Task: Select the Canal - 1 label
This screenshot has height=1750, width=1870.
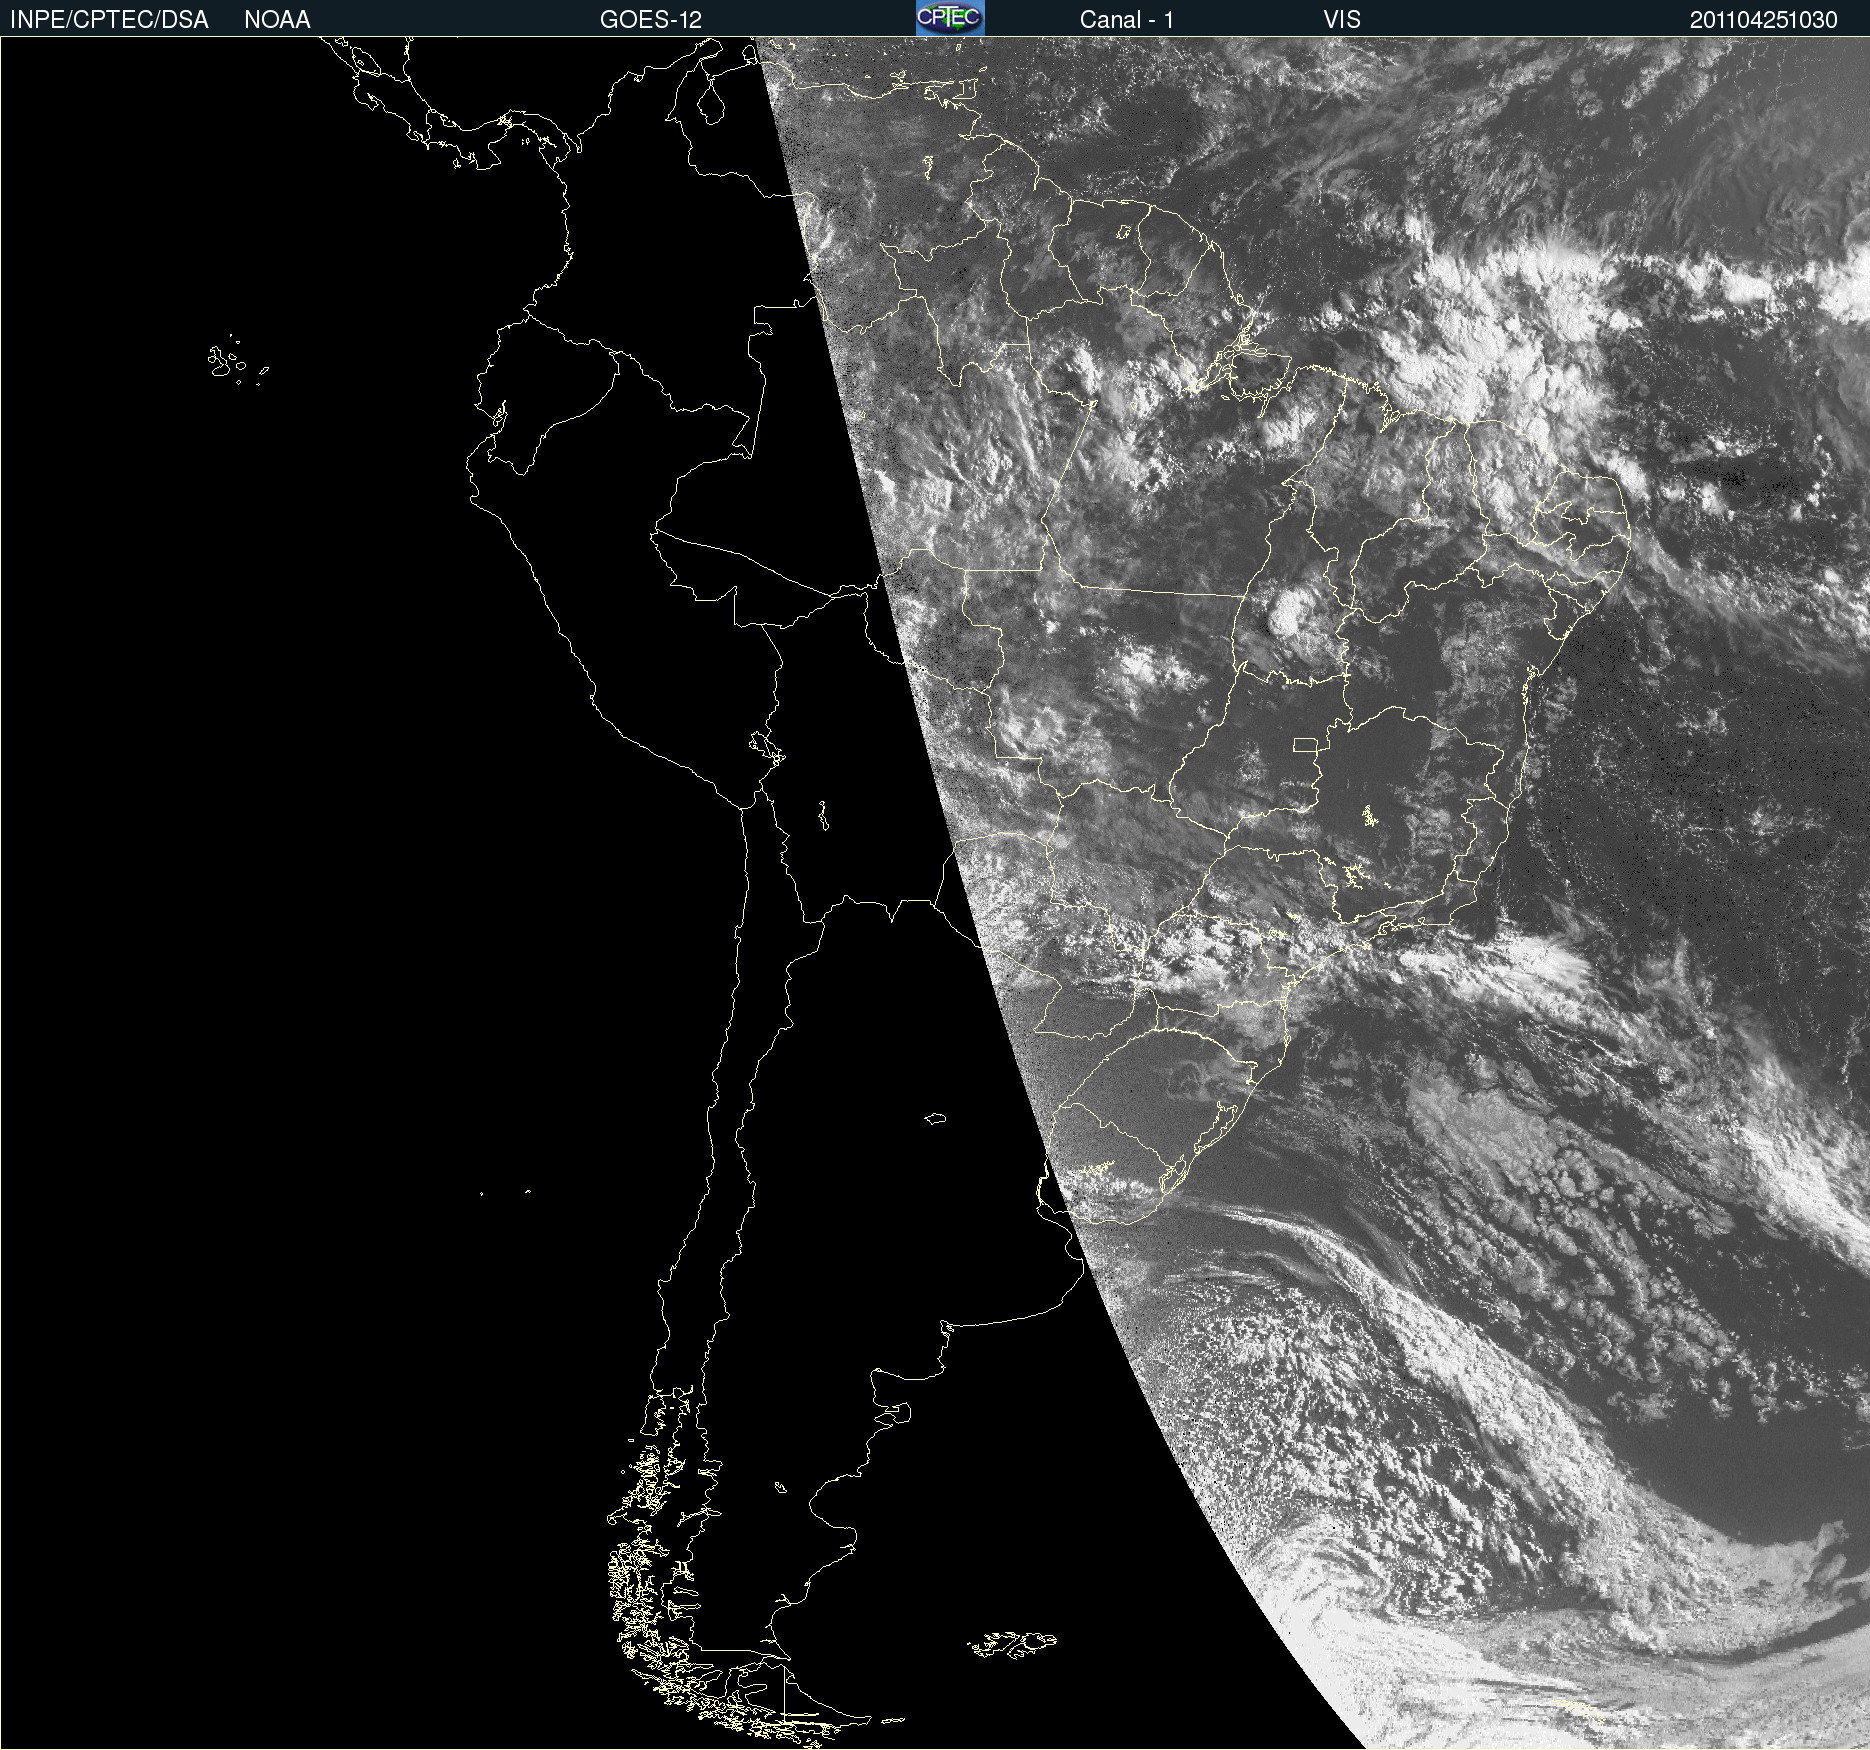Action: pyautogui.click(x=1127, y=20)
